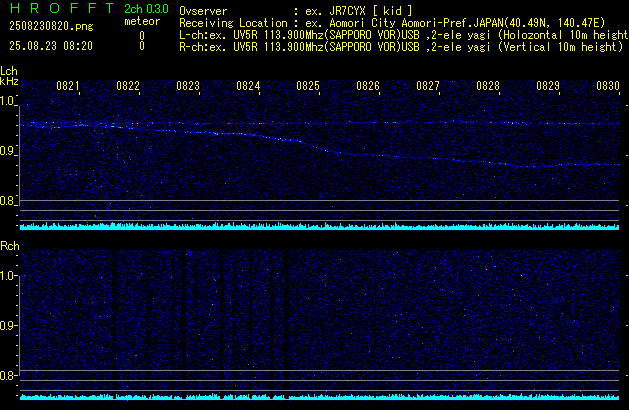The height and width of the screenshot is (410, 629).
Task: Click the 'Lch' channel label
Action: (x=9, y=71)
